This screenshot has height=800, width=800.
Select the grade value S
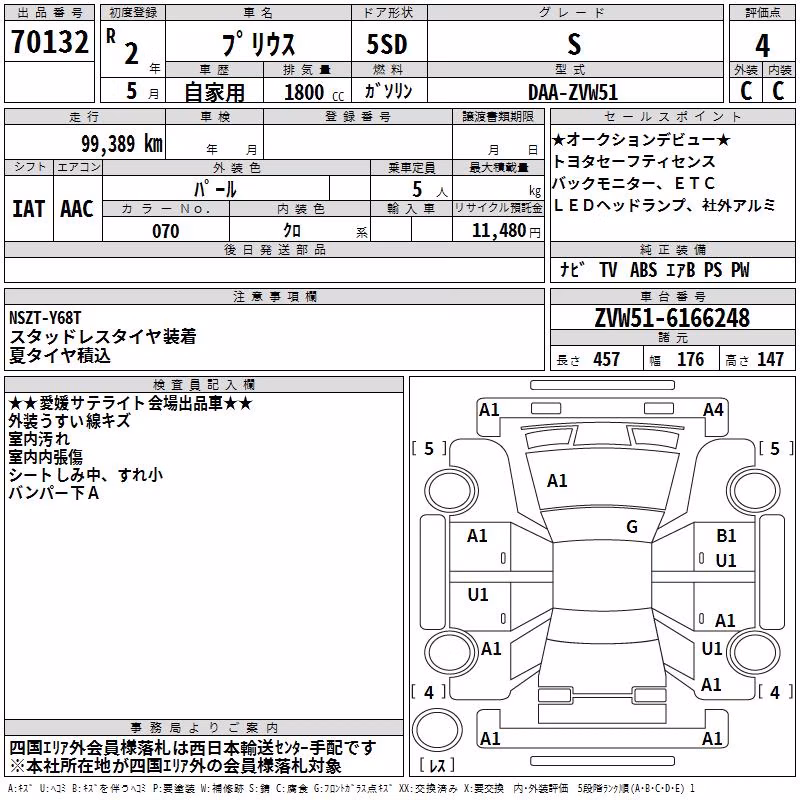[x=574, y=44]
